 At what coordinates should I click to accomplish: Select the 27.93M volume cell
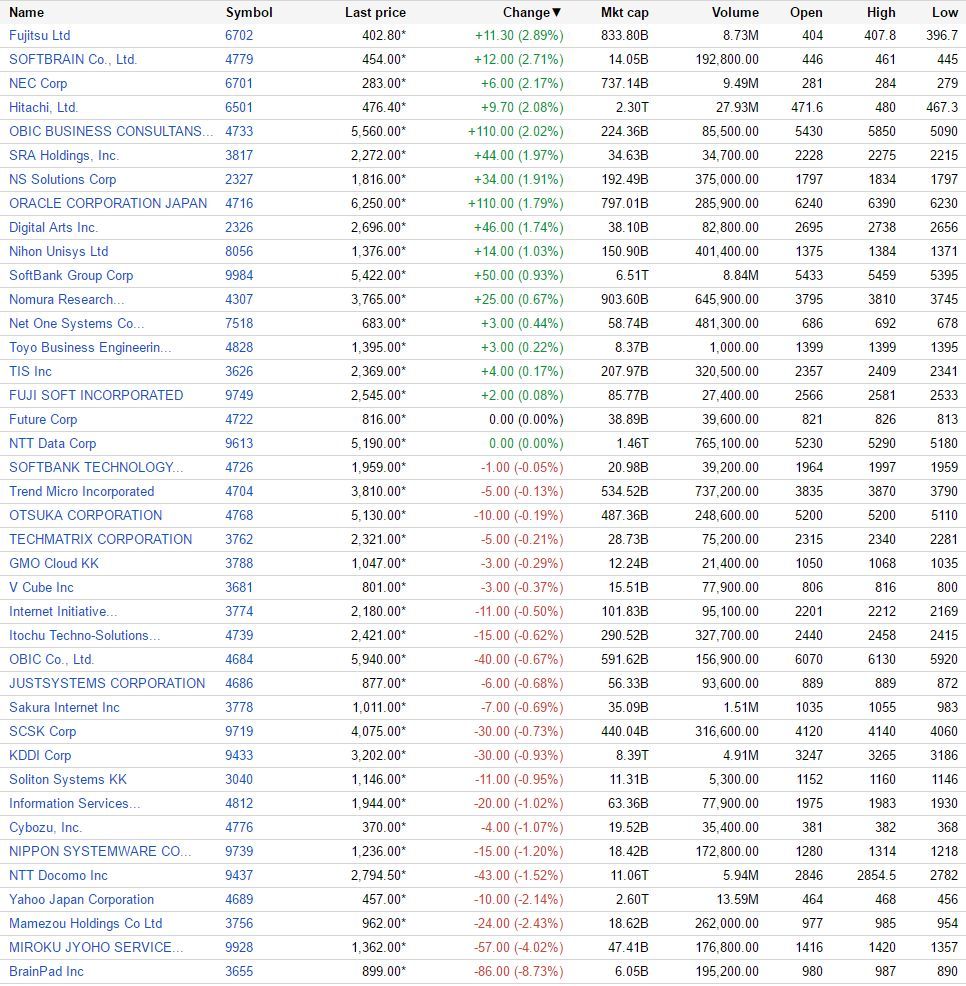[x=737, y=108]
